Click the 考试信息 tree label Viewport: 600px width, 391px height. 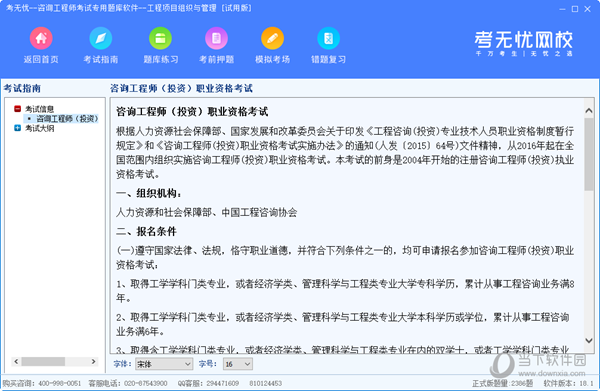coord(39,109)
